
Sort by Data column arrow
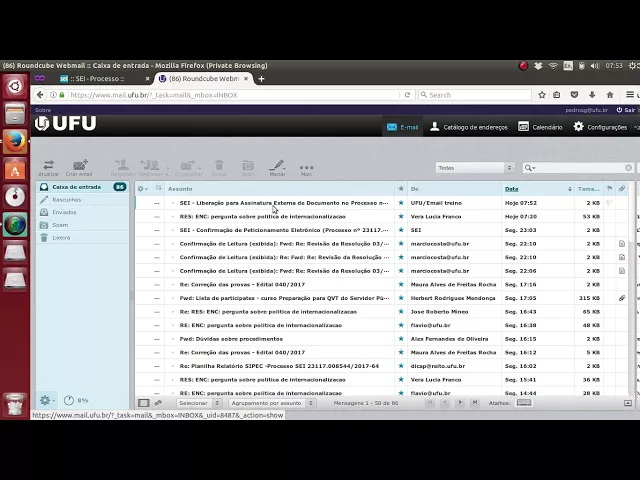[569, 189]
